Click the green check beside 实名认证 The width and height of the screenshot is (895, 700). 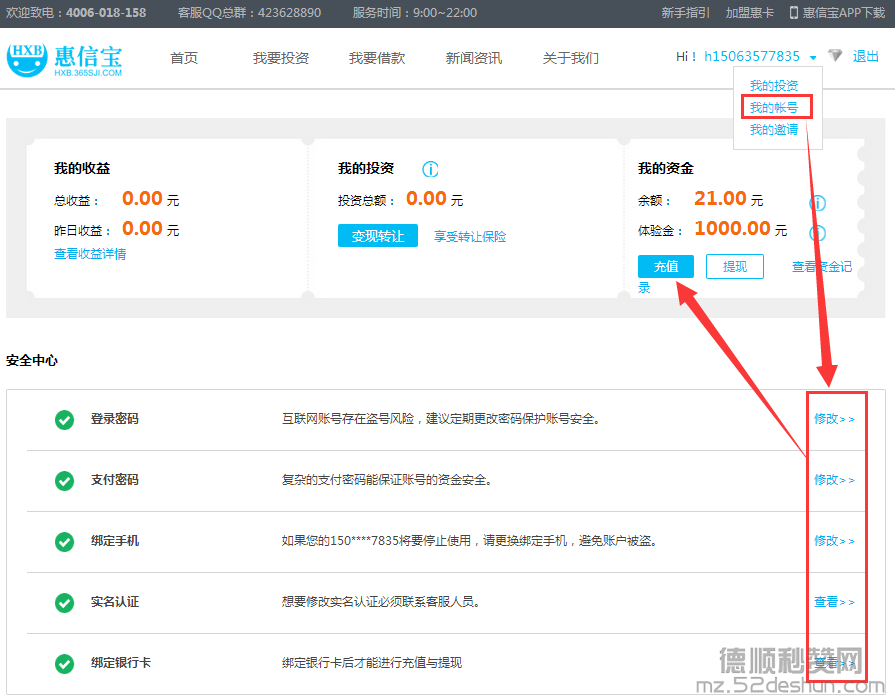click(x=64, y=602)
